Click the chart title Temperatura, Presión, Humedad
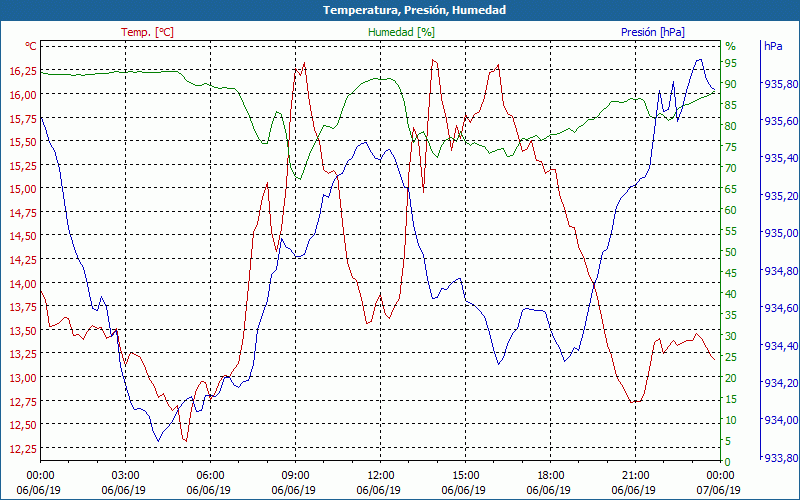The height and width of the screenshot is (500, 800). point(414,10)
